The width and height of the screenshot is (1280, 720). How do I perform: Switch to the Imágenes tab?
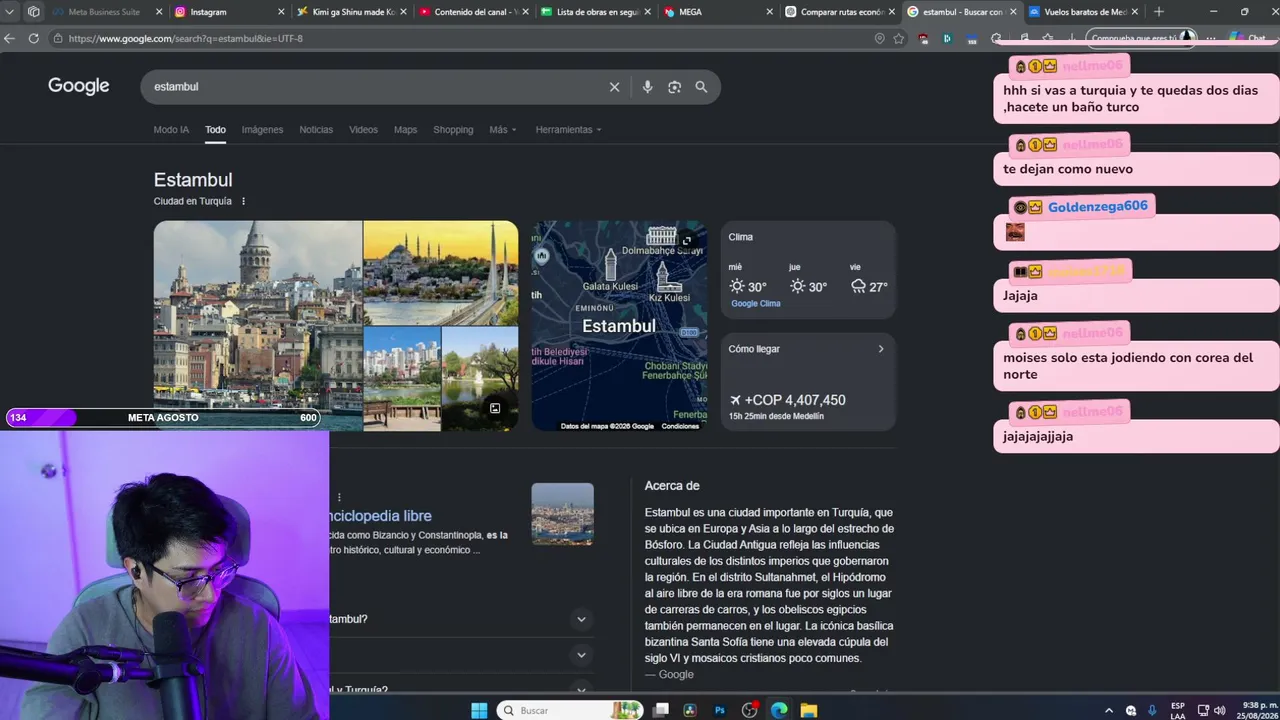click(x=262, y=129)
